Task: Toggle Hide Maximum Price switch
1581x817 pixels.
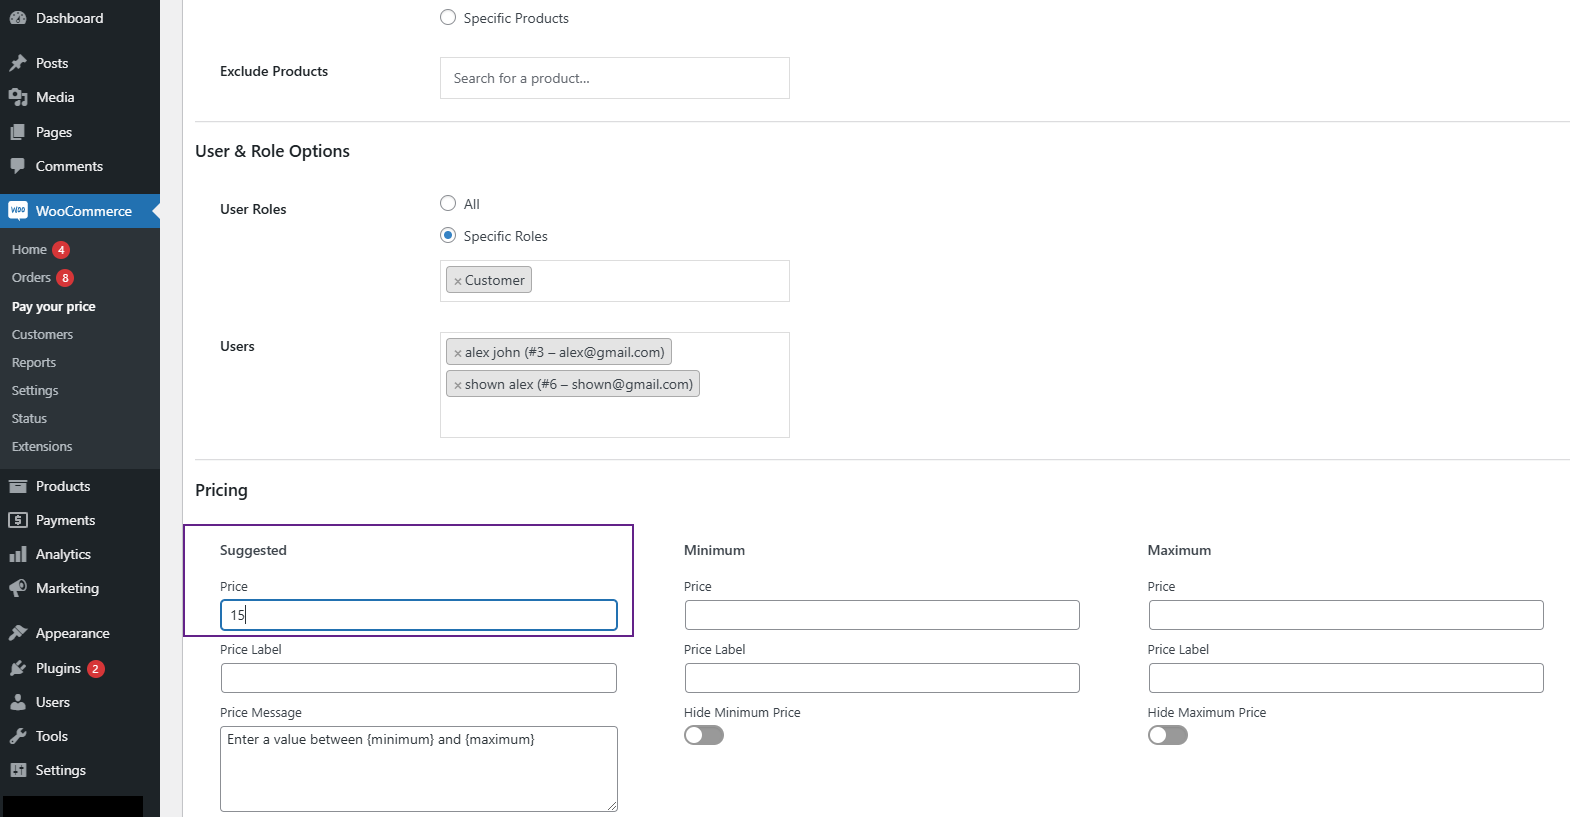Action: [x=1168, y=735]
